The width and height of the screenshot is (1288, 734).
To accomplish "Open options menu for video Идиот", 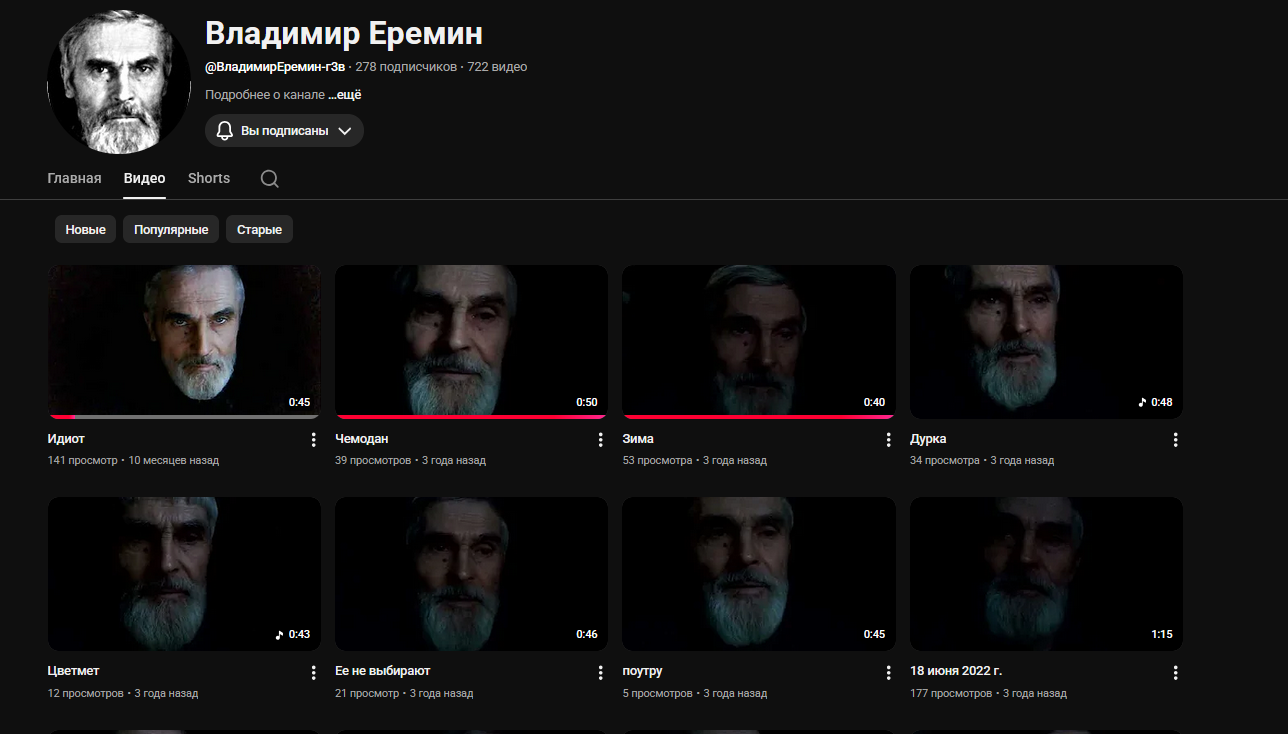I will click(313, 440).
